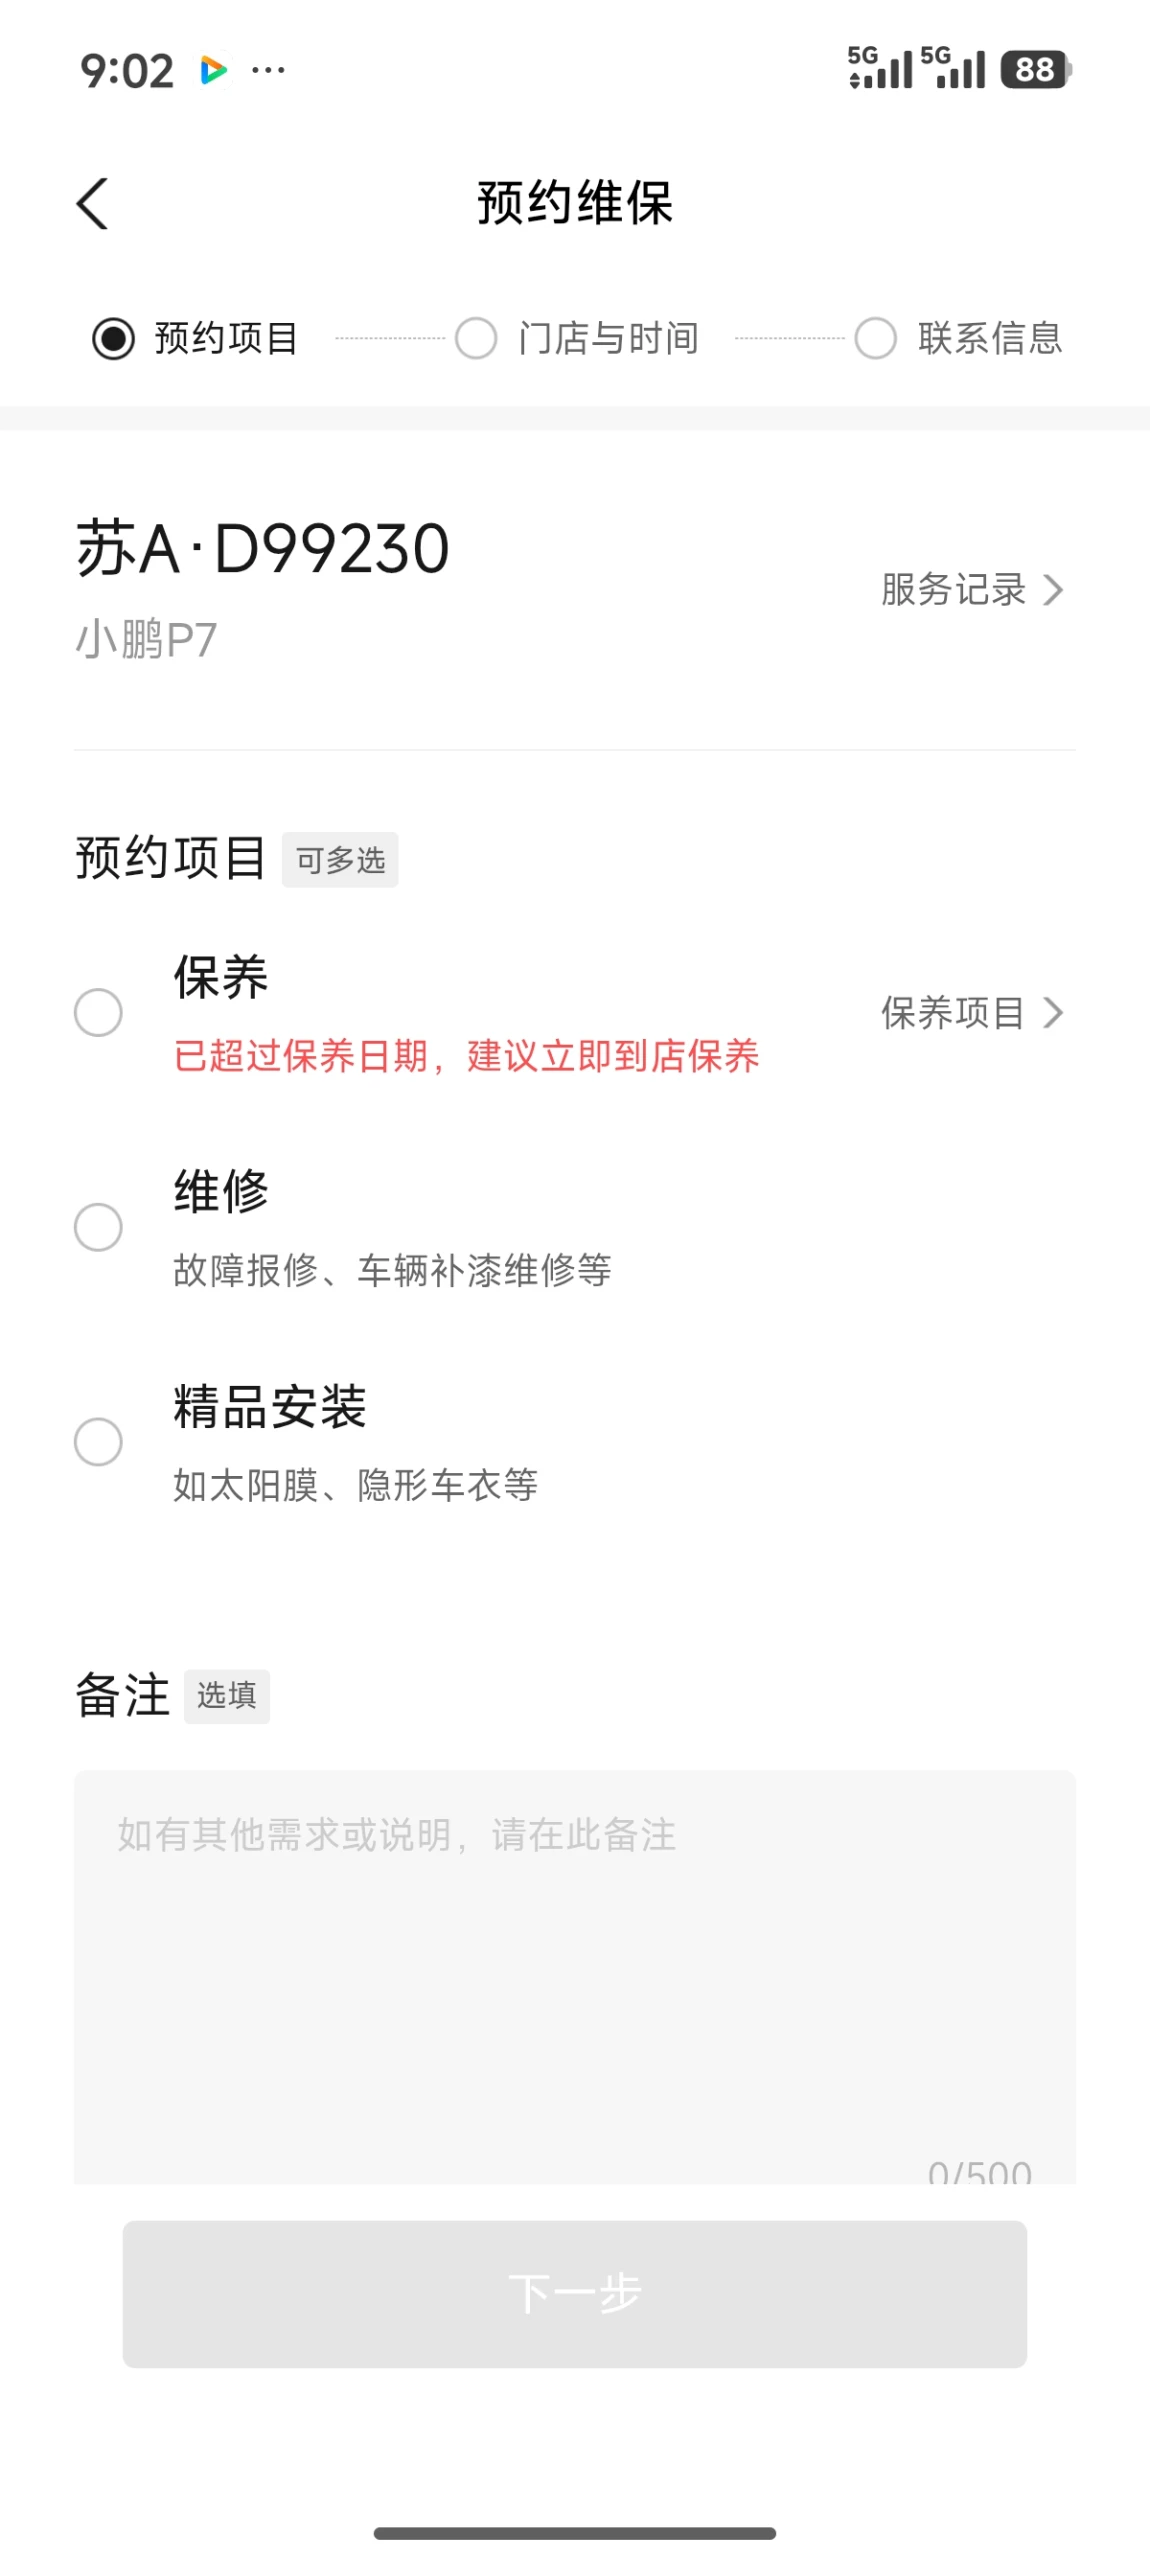The width and height of the screenshot is (1150, 2559).
Task: Select the 维修 radio option
Action: coord(98,1226)
